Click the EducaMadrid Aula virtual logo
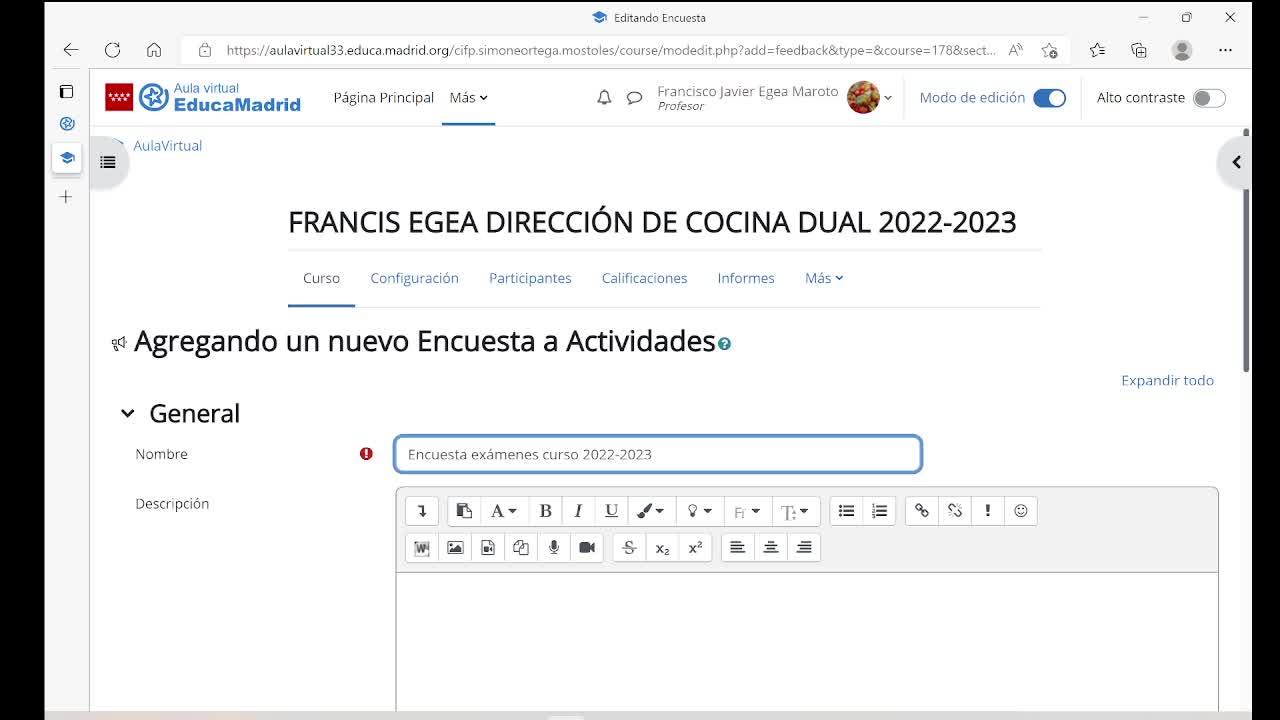Screen dimensions: 1280x720 (203, 97)
